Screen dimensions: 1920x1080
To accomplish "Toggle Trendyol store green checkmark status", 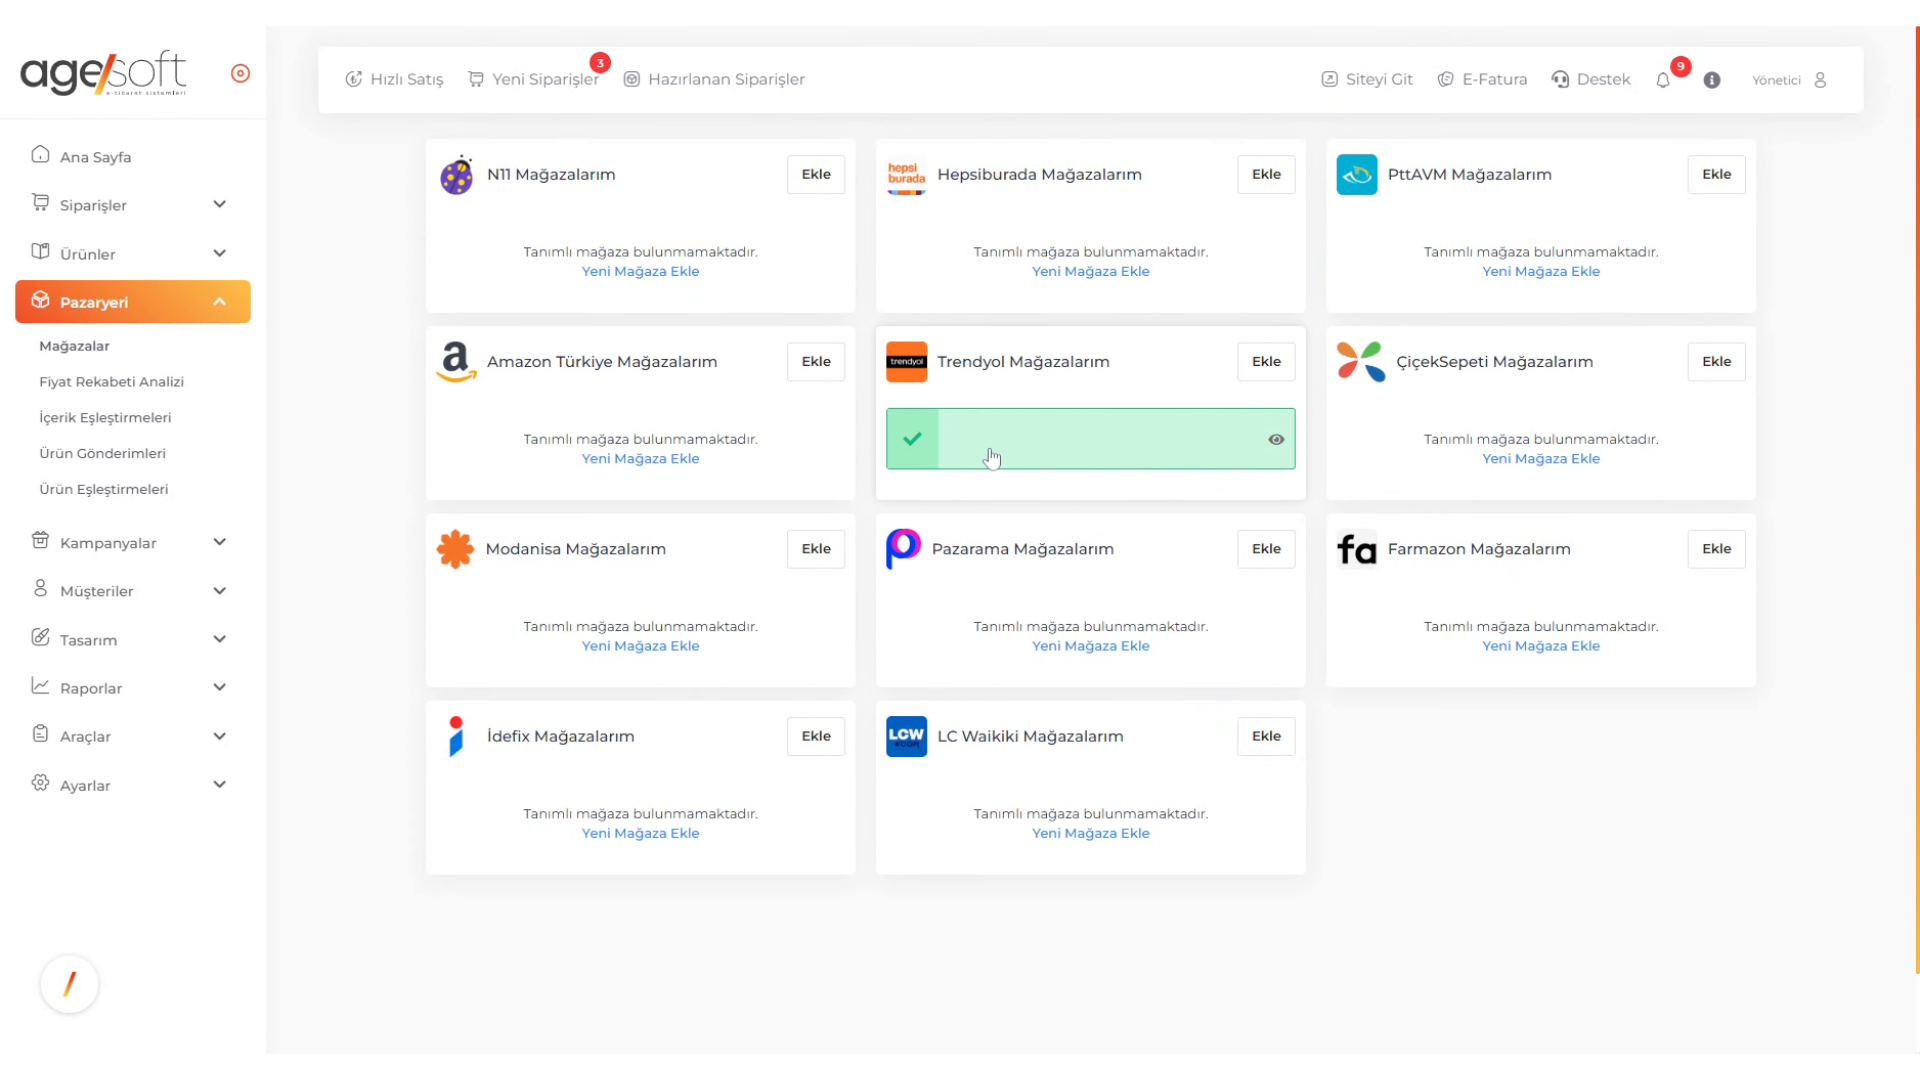I will (912, 439).
